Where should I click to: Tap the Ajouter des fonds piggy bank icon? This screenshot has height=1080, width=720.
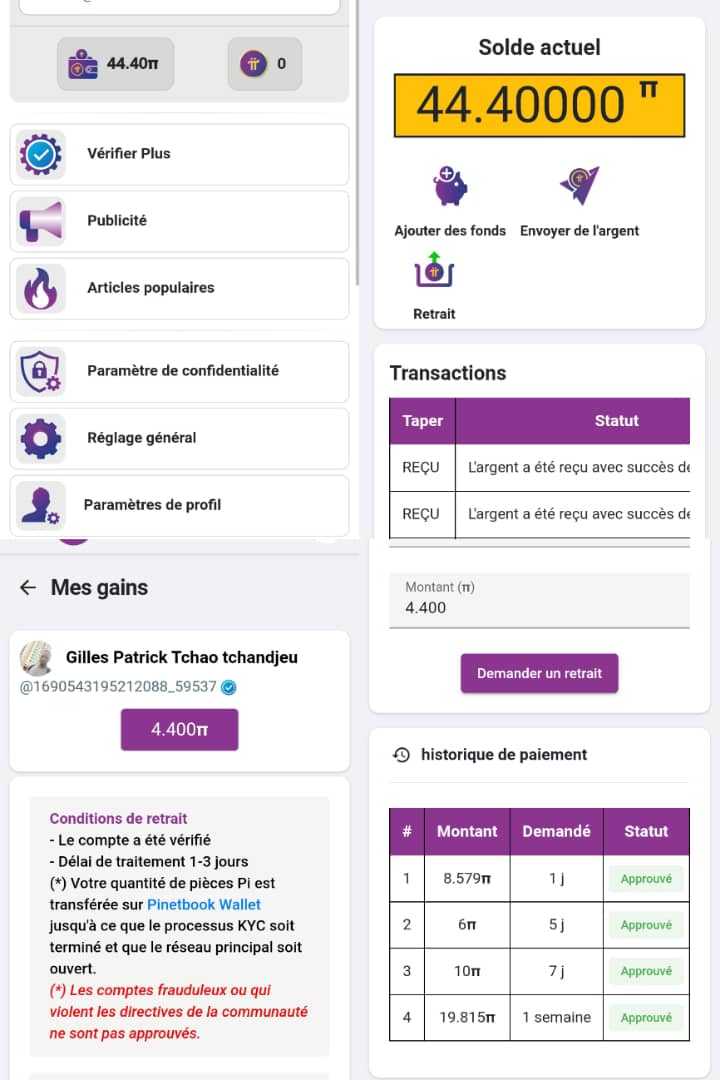coord(450,186)
